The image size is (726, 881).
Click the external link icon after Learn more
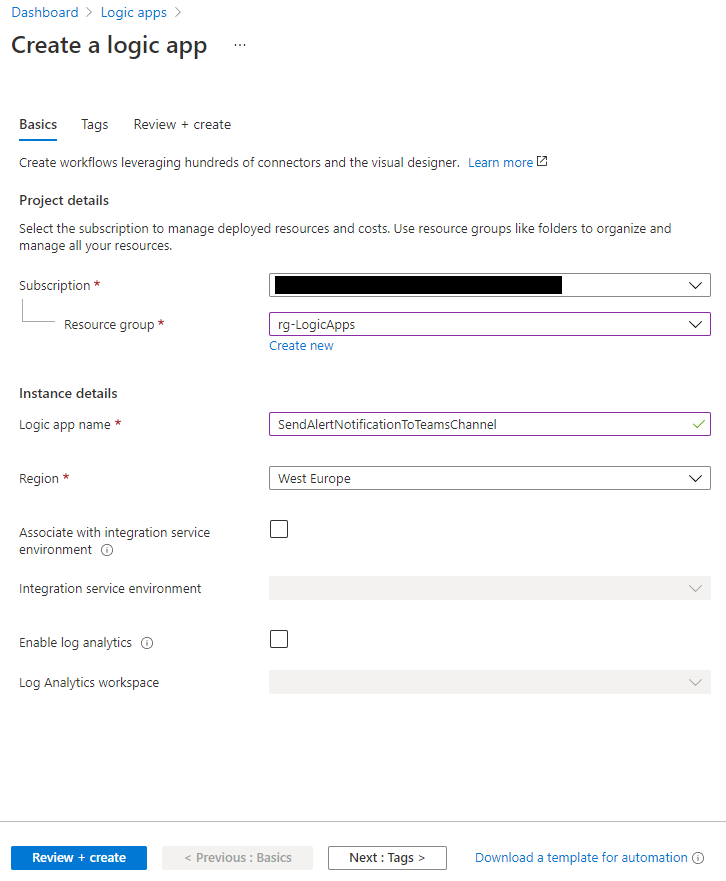coord(542,162)
